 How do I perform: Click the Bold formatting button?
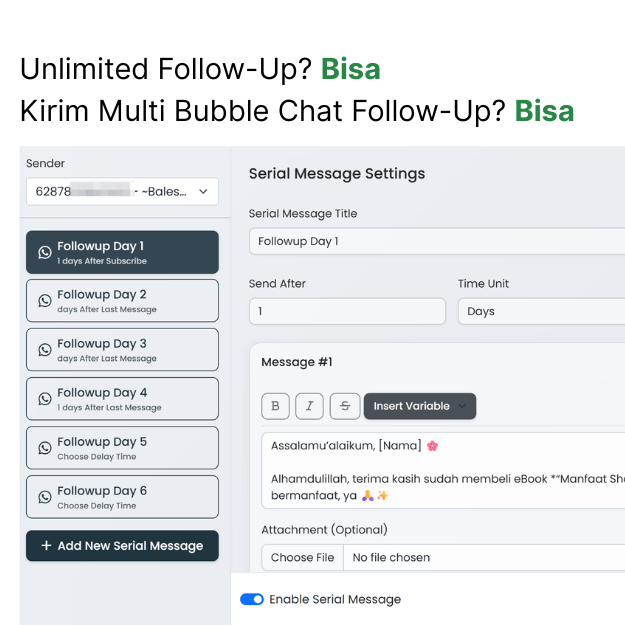(x=276, y=406)
